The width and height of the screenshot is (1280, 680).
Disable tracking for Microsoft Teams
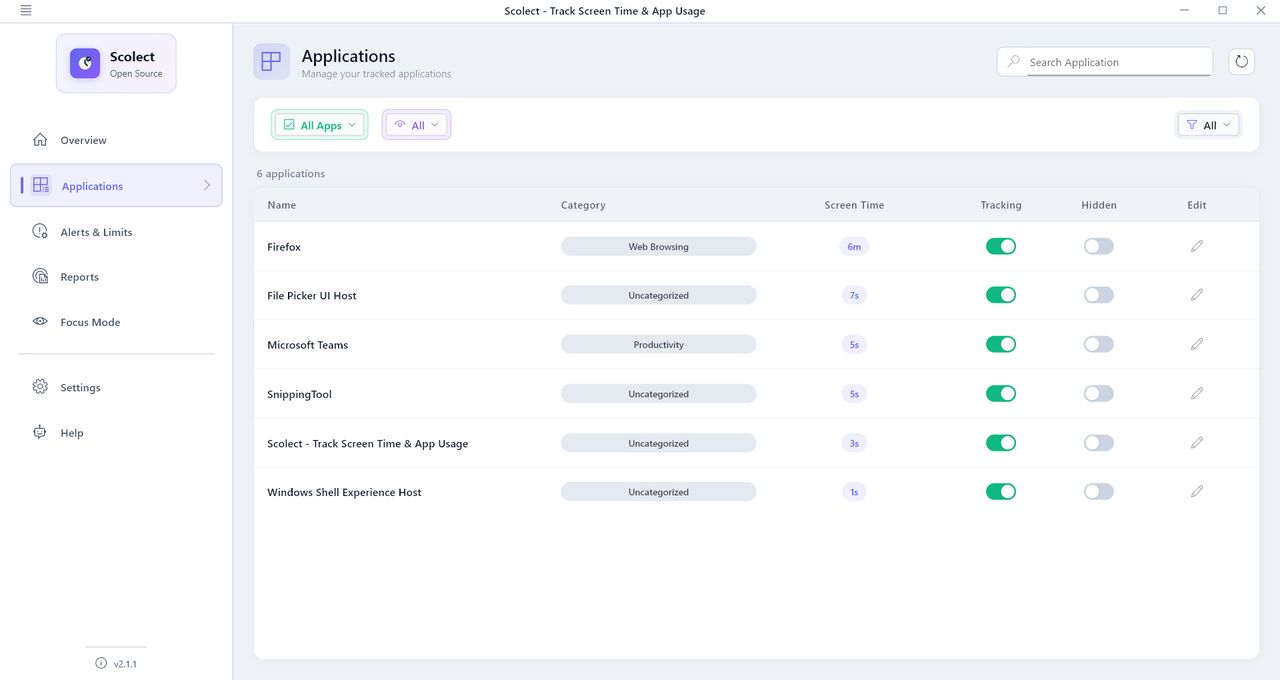[1001, 344]
